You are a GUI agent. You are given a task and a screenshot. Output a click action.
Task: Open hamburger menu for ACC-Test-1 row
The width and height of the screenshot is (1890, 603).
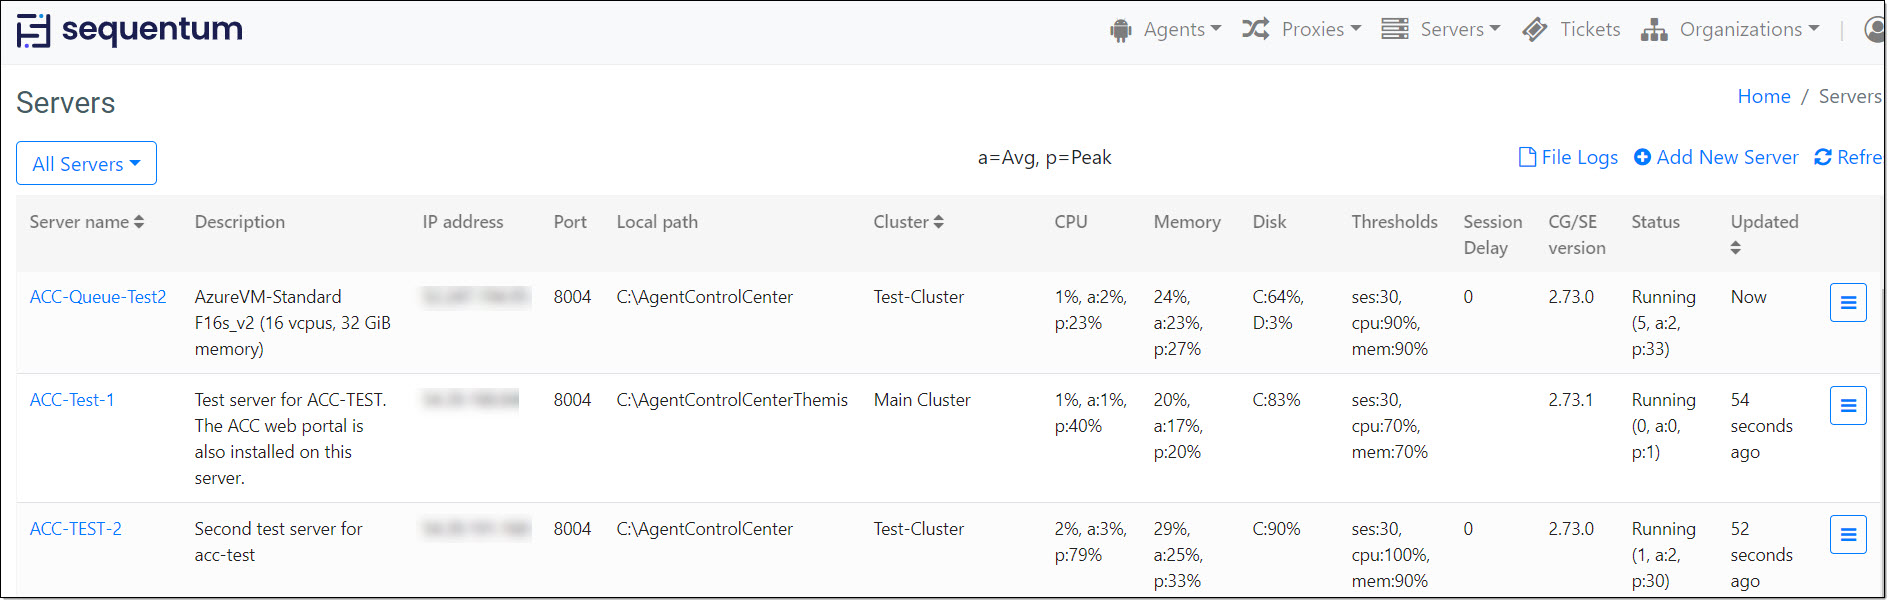pos(1848,406)
